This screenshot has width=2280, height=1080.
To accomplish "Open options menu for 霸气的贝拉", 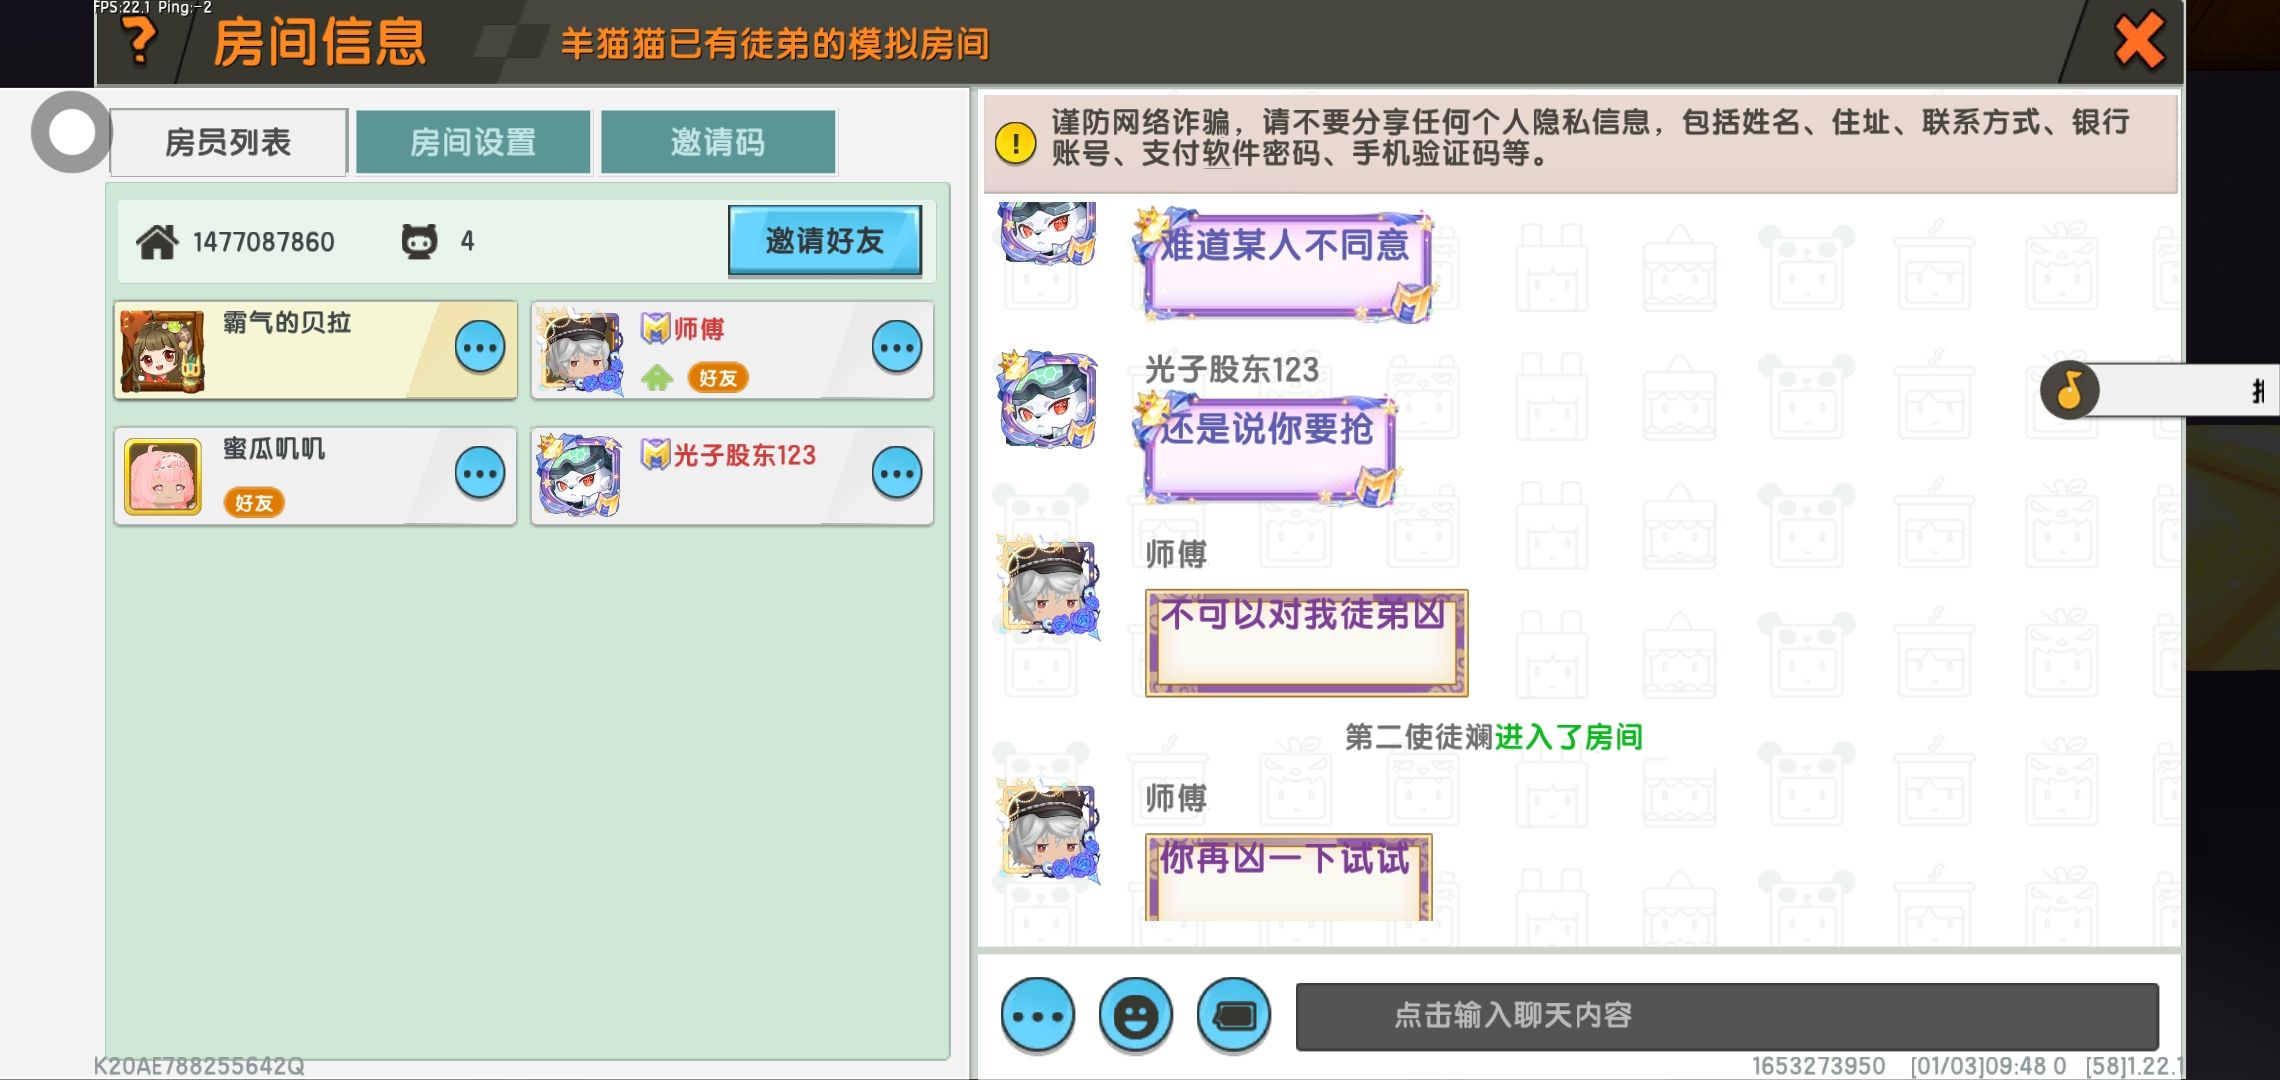I will (480, 348).
